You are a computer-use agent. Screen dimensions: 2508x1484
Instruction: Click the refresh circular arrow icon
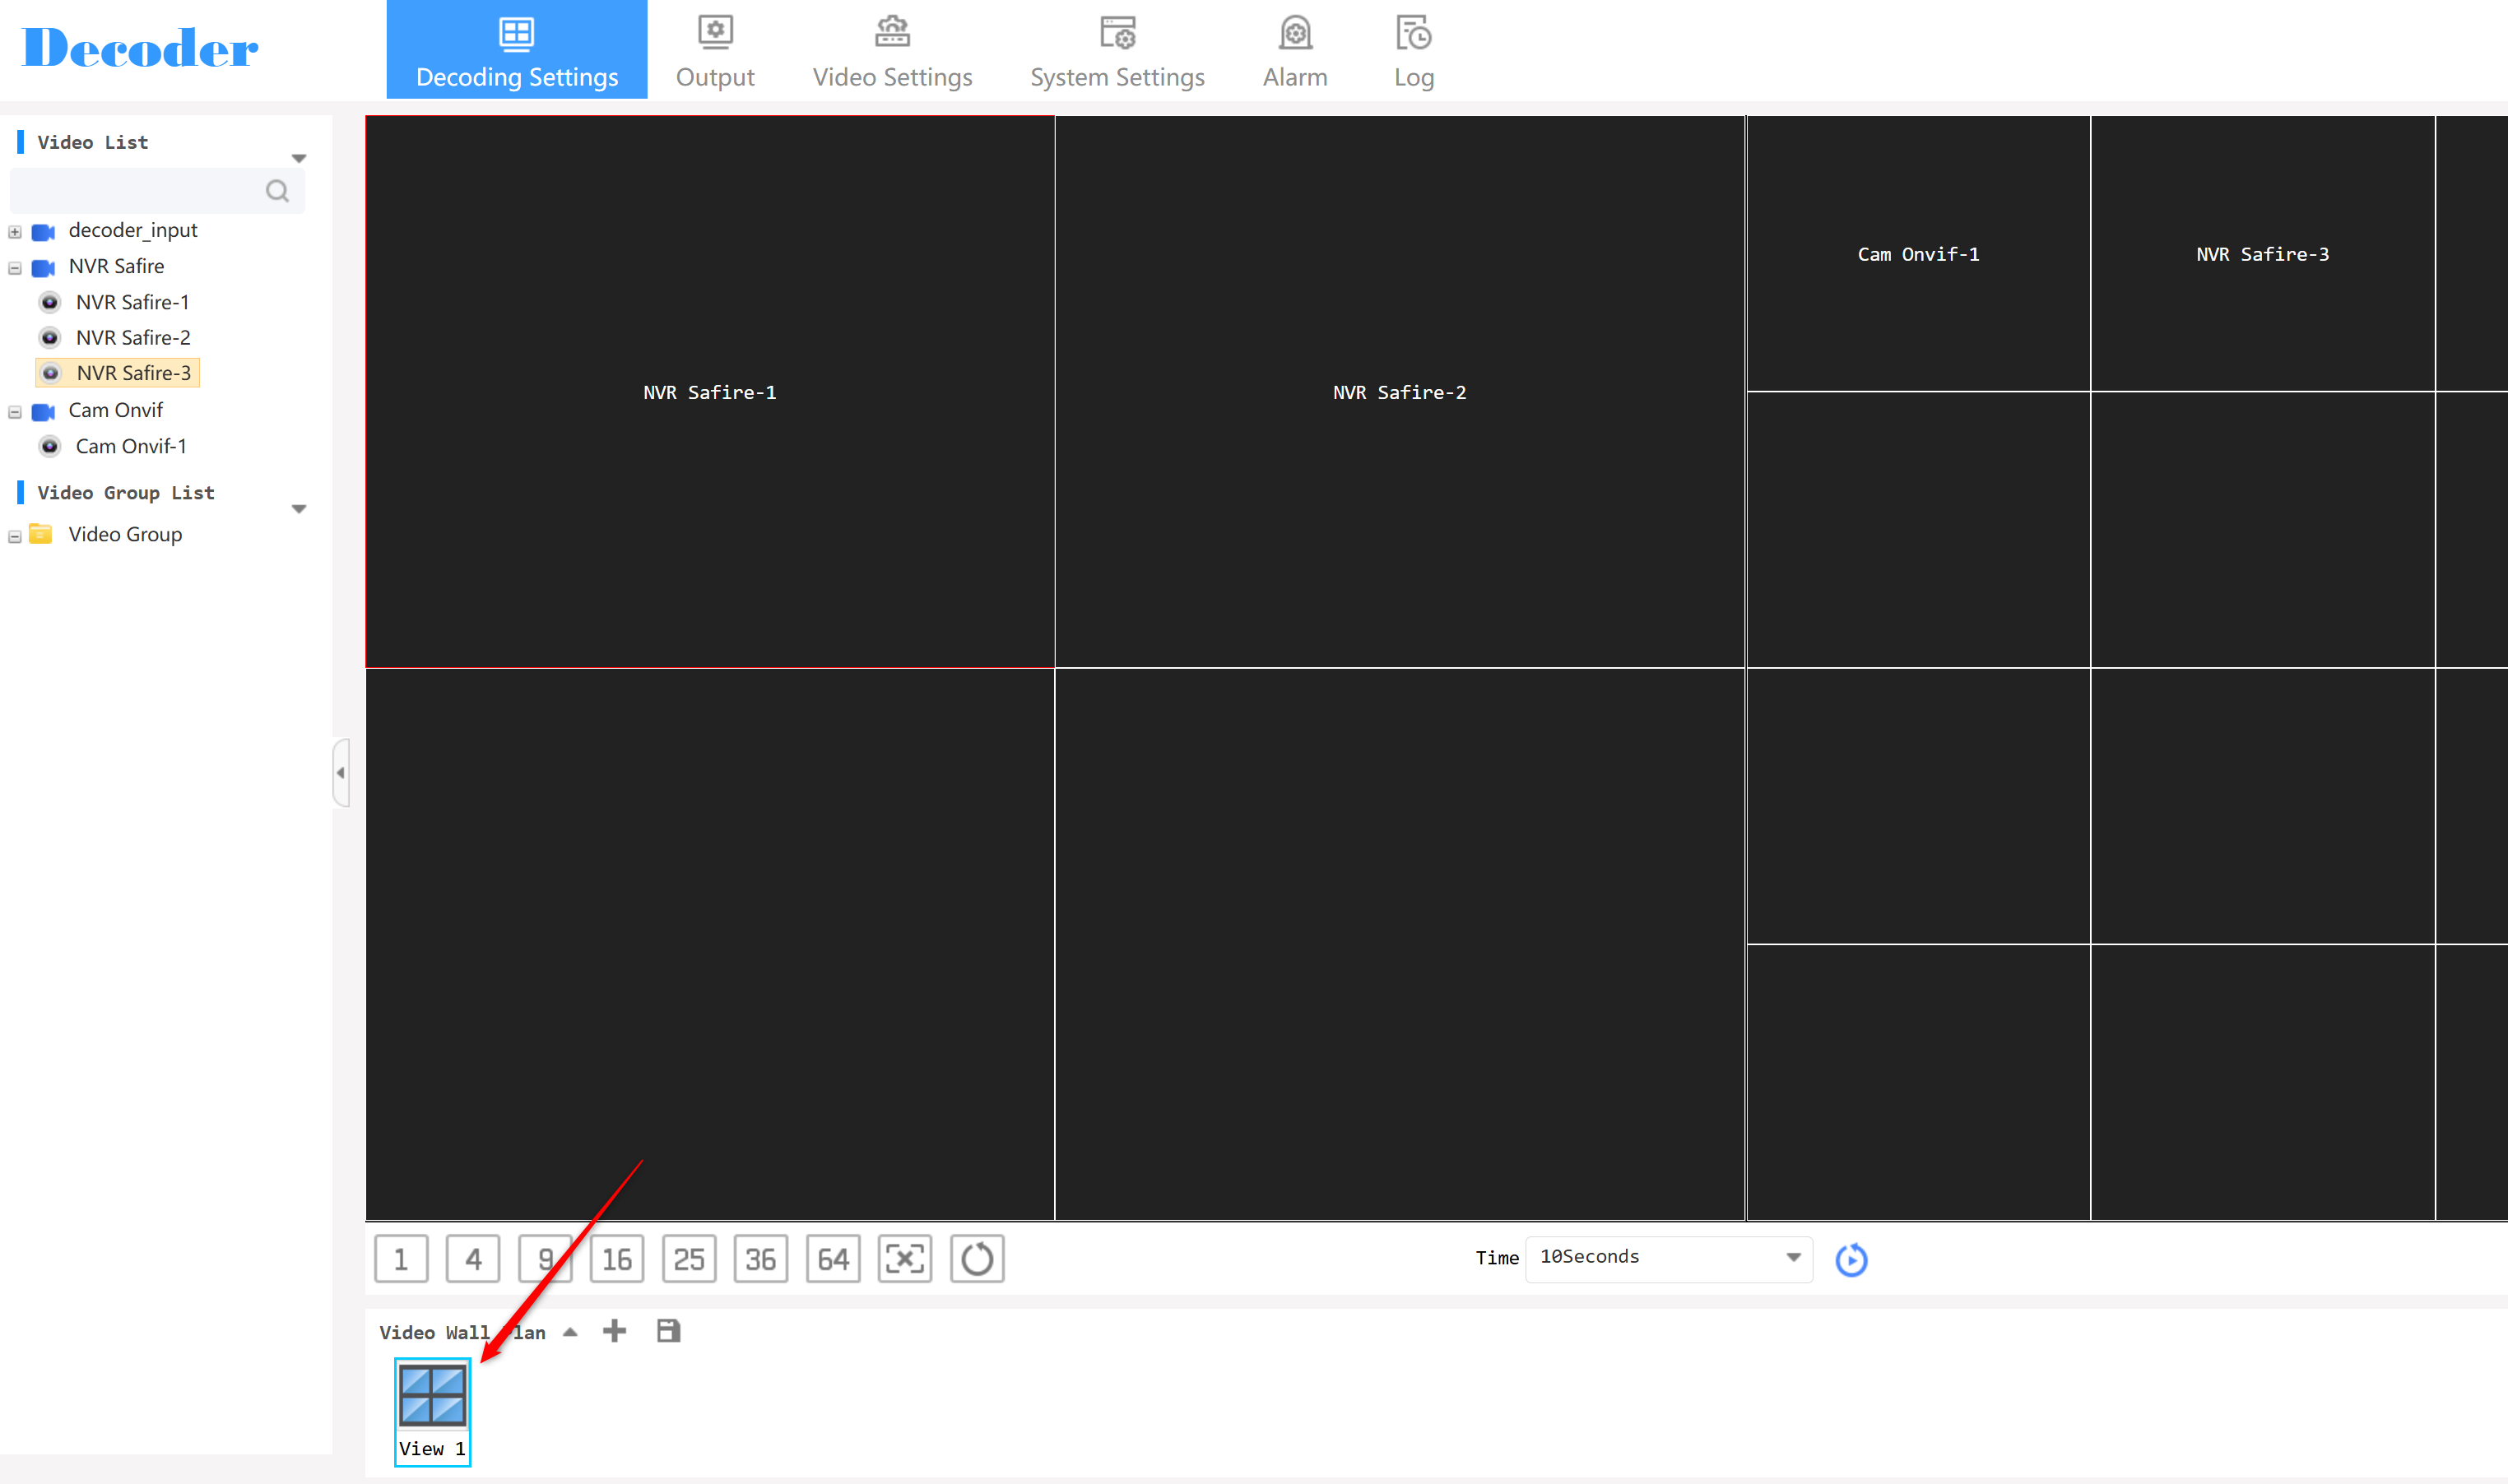tap(977, 1258)
